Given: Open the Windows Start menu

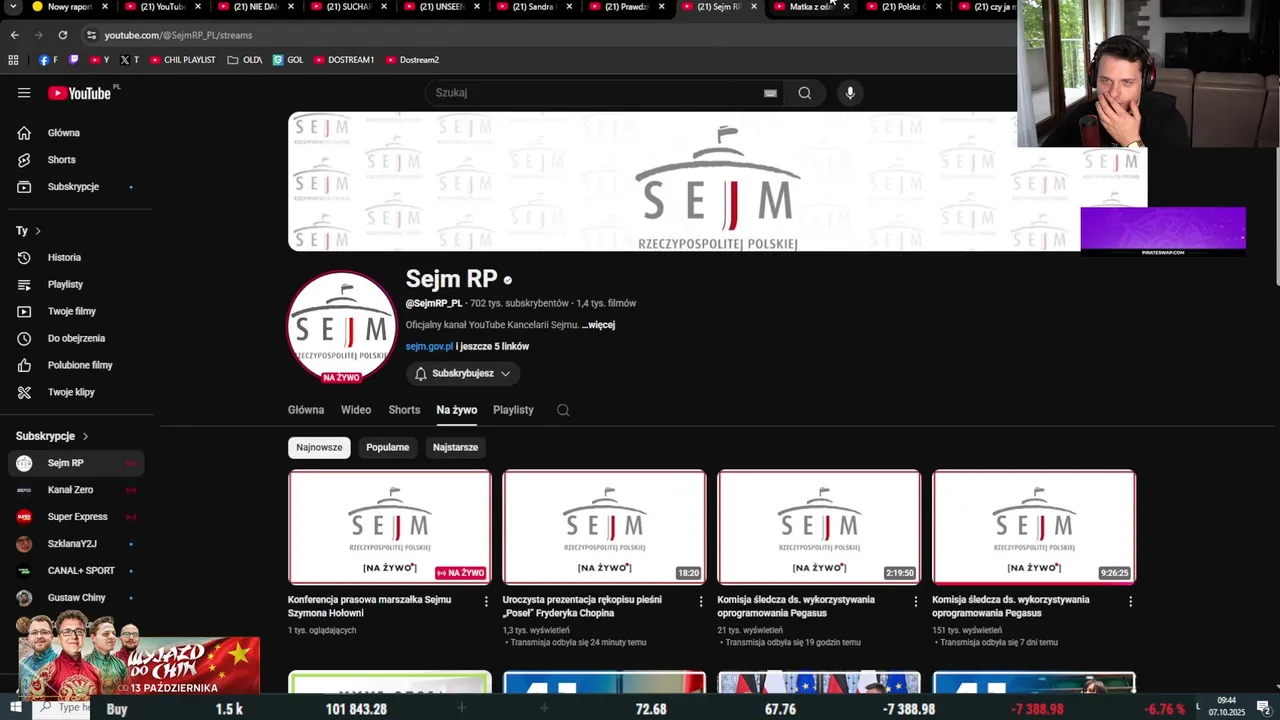Looking at the screenshot, I should pos(16,708).
